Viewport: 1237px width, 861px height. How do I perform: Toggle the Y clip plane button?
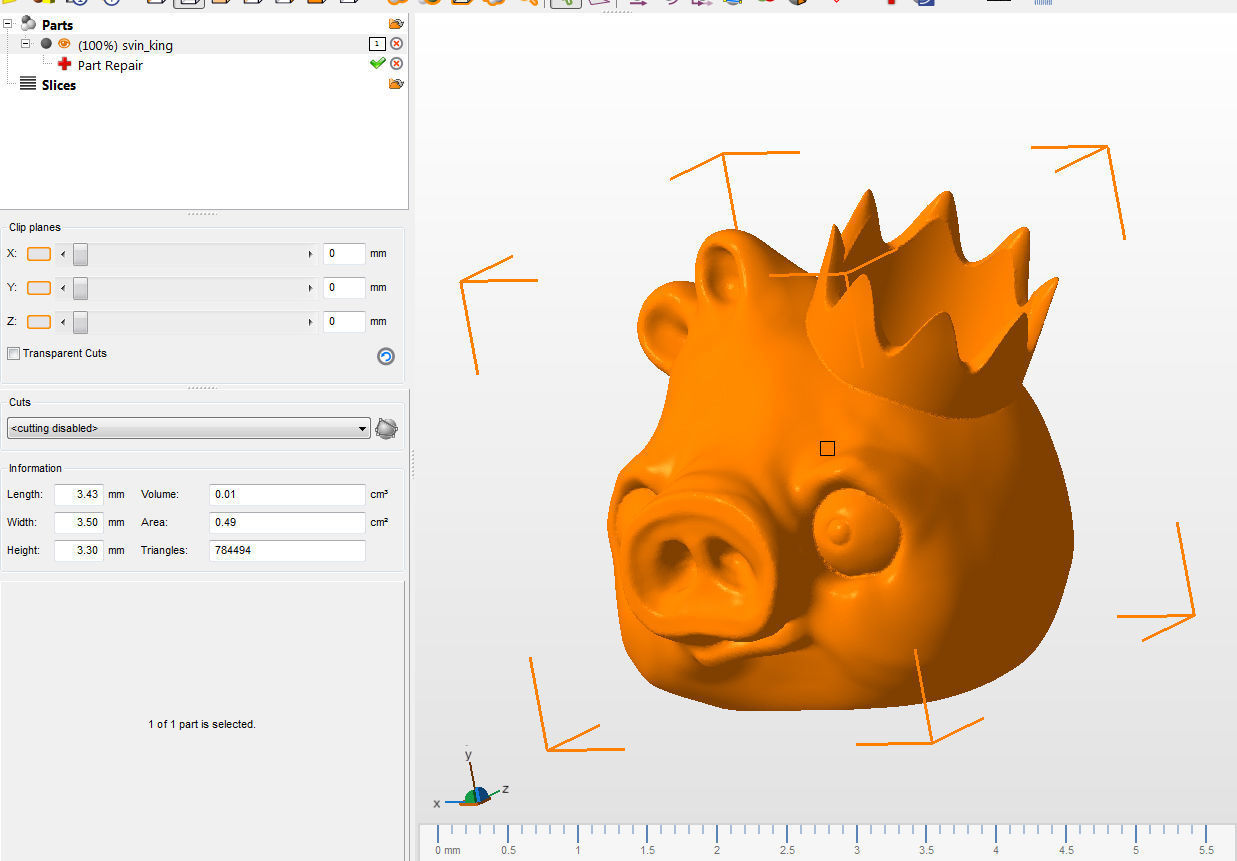39,288
